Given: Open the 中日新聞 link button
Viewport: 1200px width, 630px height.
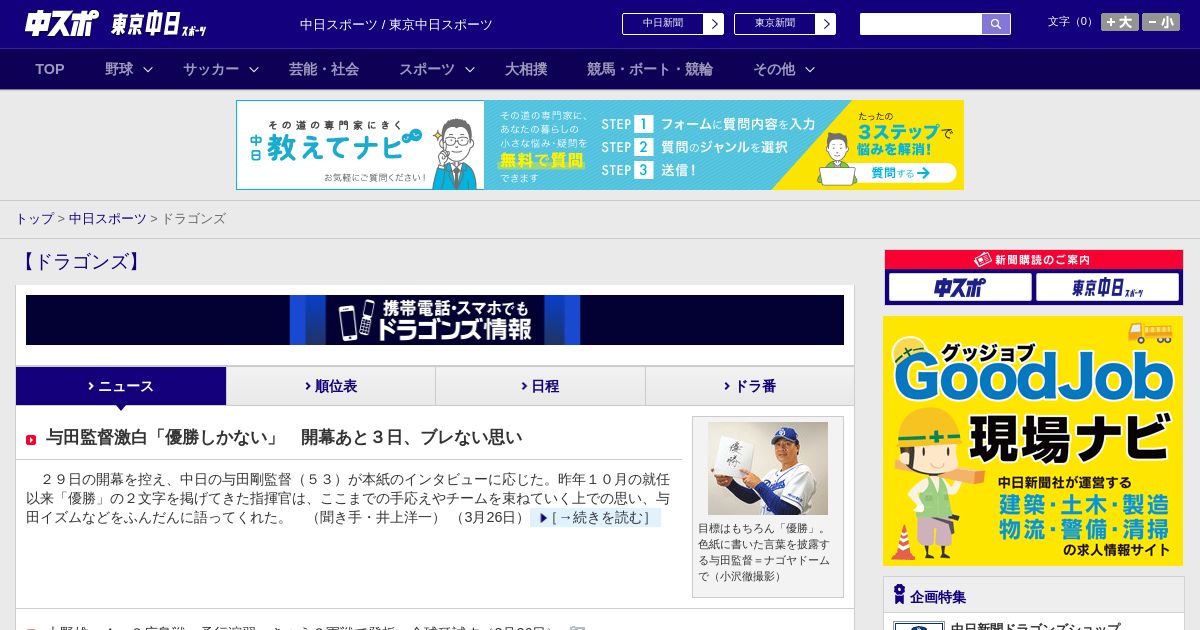Looking at the screenshot, I should [x=663, y=24].
